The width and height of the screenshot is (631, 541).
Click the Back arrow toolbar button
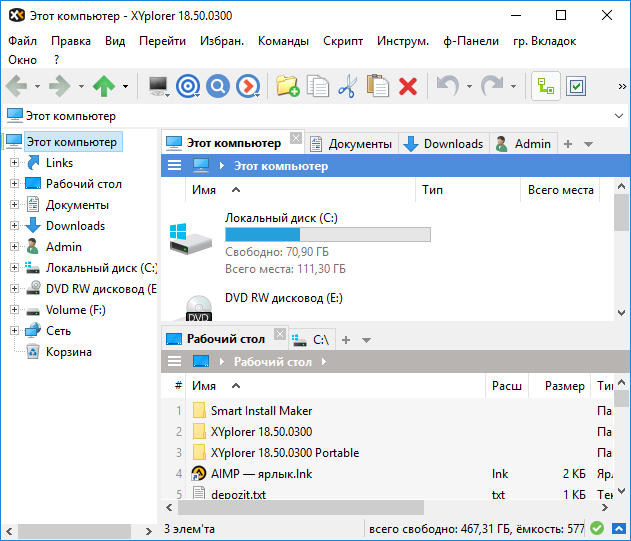tap(16, 86)
